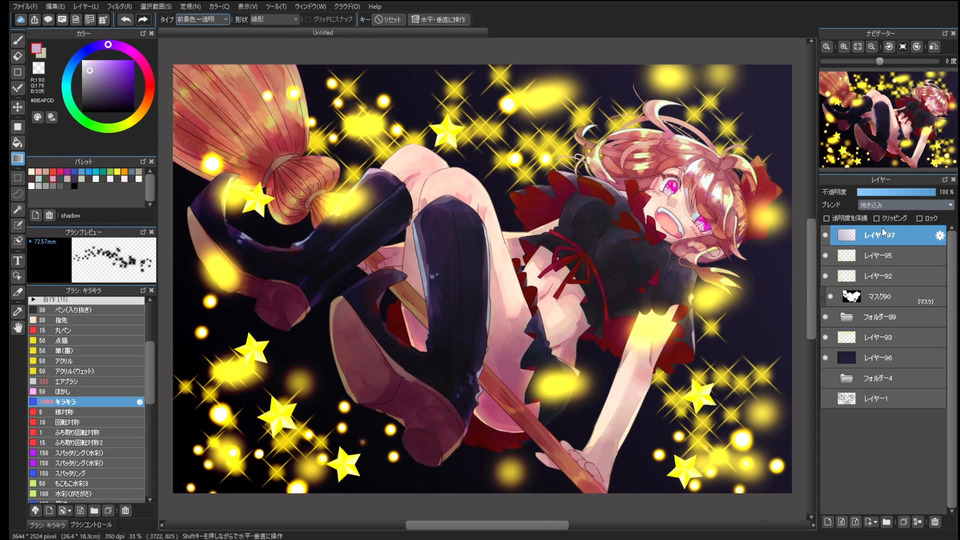Open the Help menu
This screenshot has width=960, height=540.
pyautogui.click(x=375, y=7)
